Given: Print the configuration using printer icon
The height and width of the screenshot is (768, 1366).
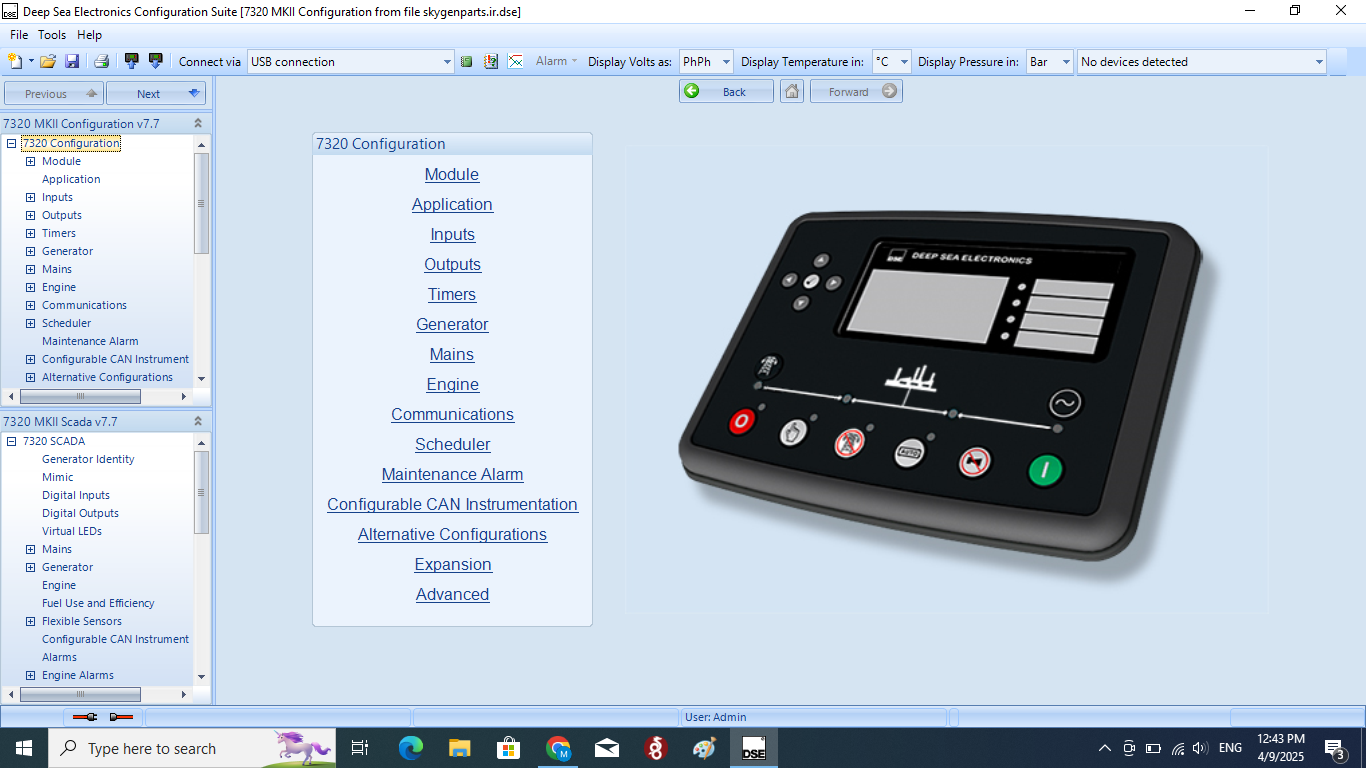Looking at the screenshot, I should pos(101,61).
